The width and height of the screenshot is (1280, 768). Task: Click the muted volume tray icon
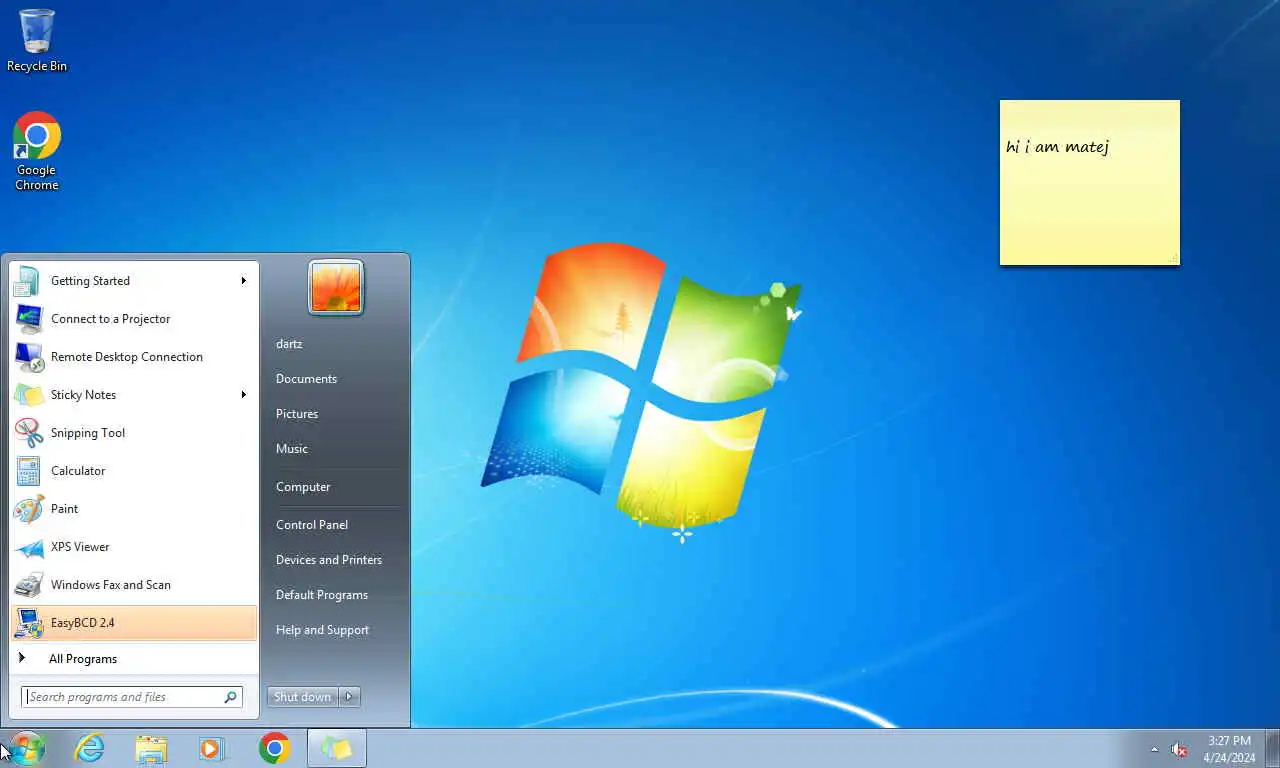tap(1180, 749)
